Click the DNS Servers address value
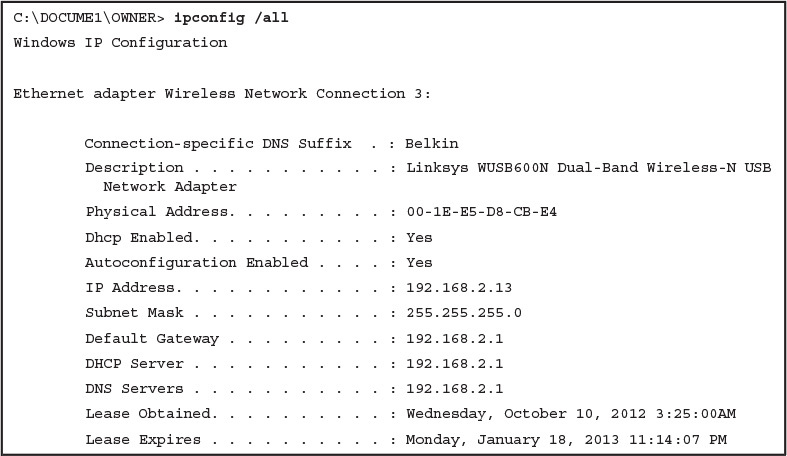 tap(454, 388)
